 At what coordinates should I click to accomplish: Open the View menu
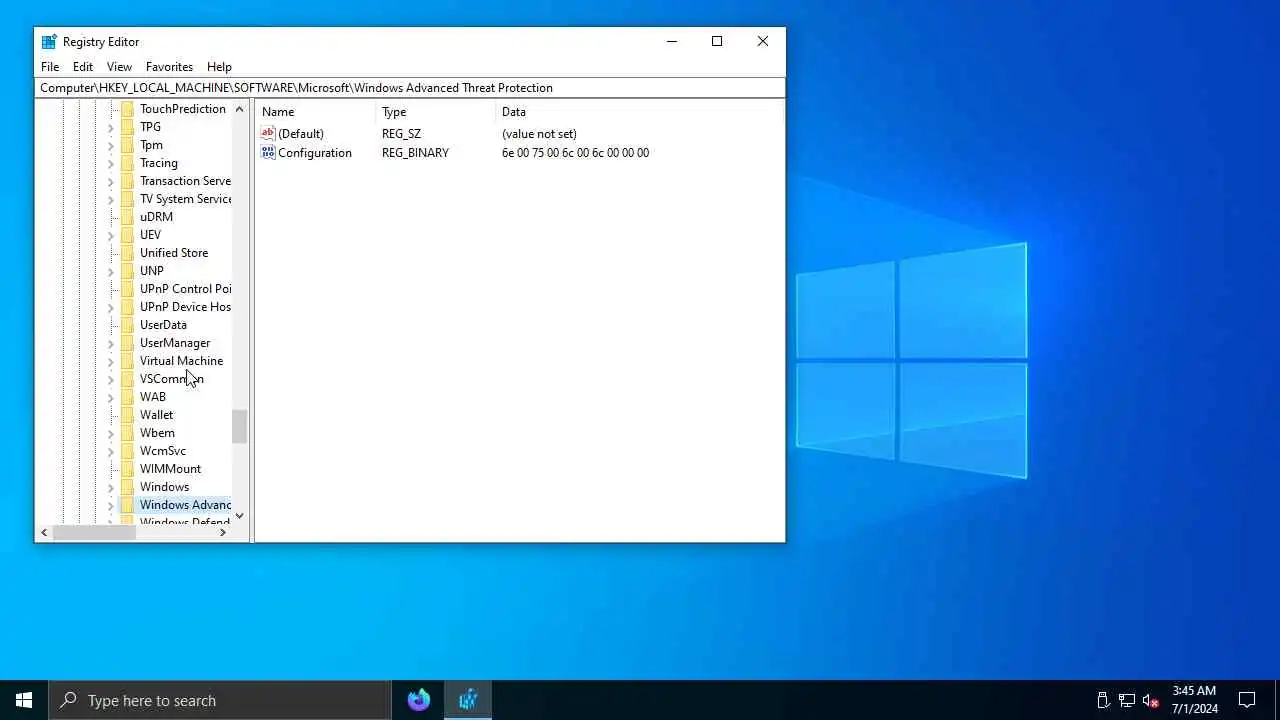[x=119, y=67]
